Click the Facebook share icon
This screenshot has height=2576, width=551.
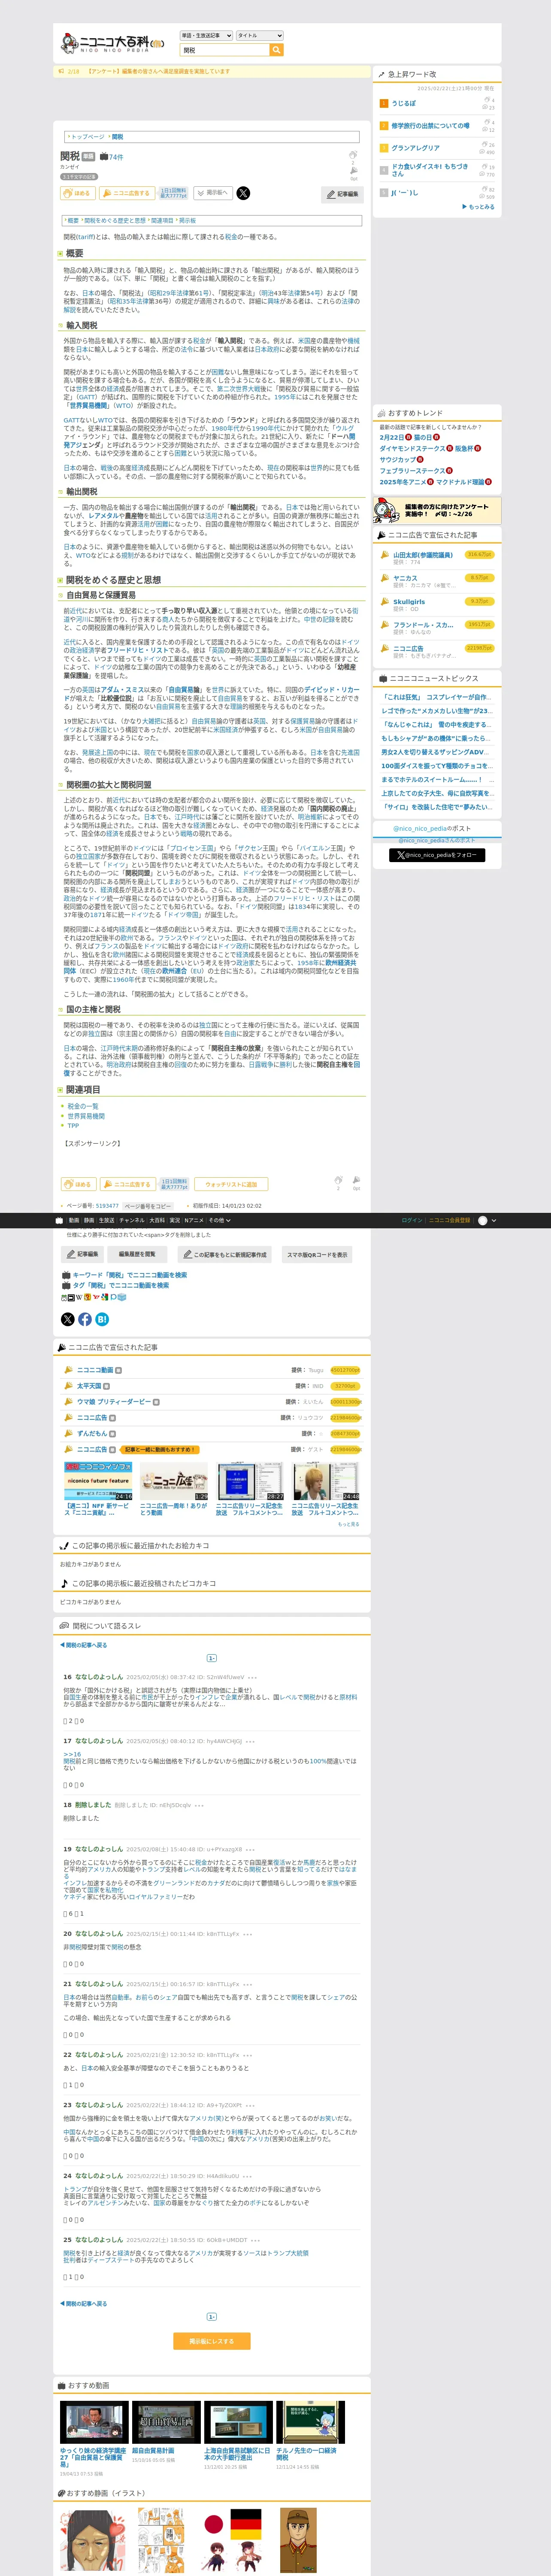[x=85, y=1319]
